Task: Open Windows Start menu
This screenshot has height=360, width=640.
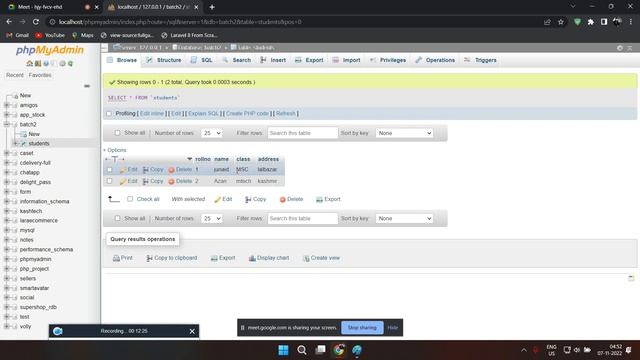Action: (283, 350)
